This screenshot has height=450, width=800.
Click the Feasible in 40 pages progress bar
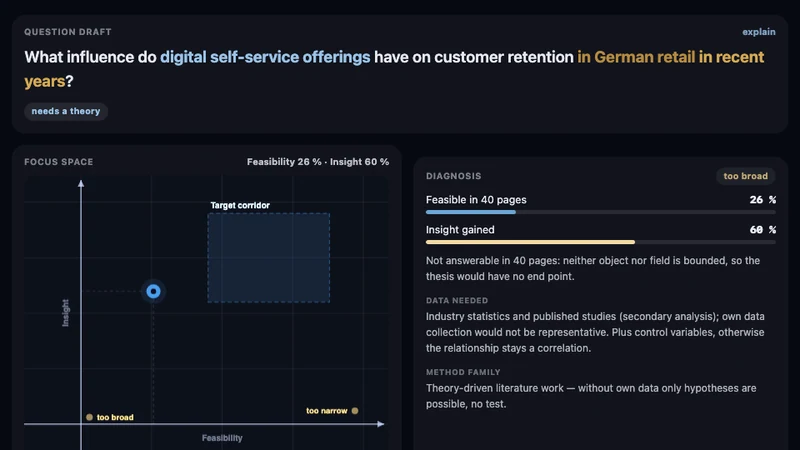pyautogui.click(x=601, y=212)
